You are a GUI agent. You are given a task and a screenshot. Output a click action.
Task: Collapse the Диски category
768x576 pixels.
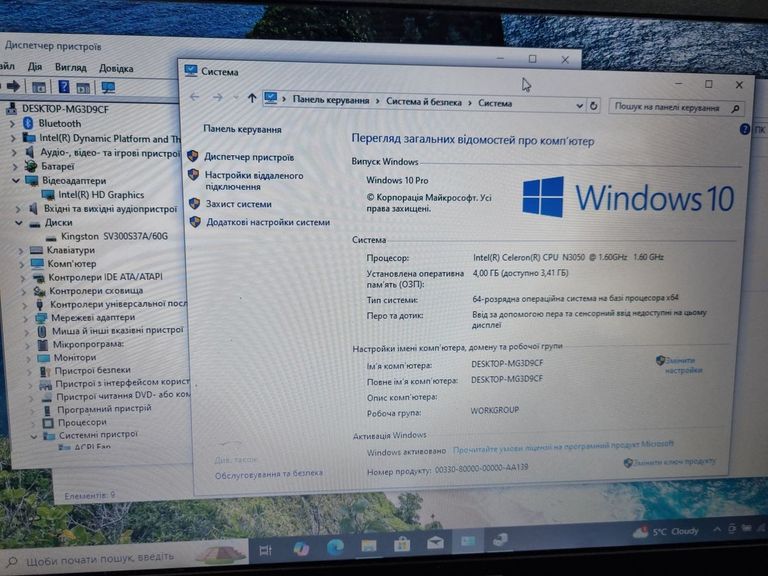[19, 223]
